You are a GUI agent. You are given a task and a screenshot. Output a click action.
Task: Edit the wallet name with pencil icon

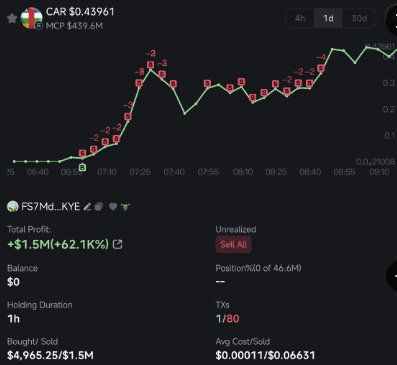(87, 207)
